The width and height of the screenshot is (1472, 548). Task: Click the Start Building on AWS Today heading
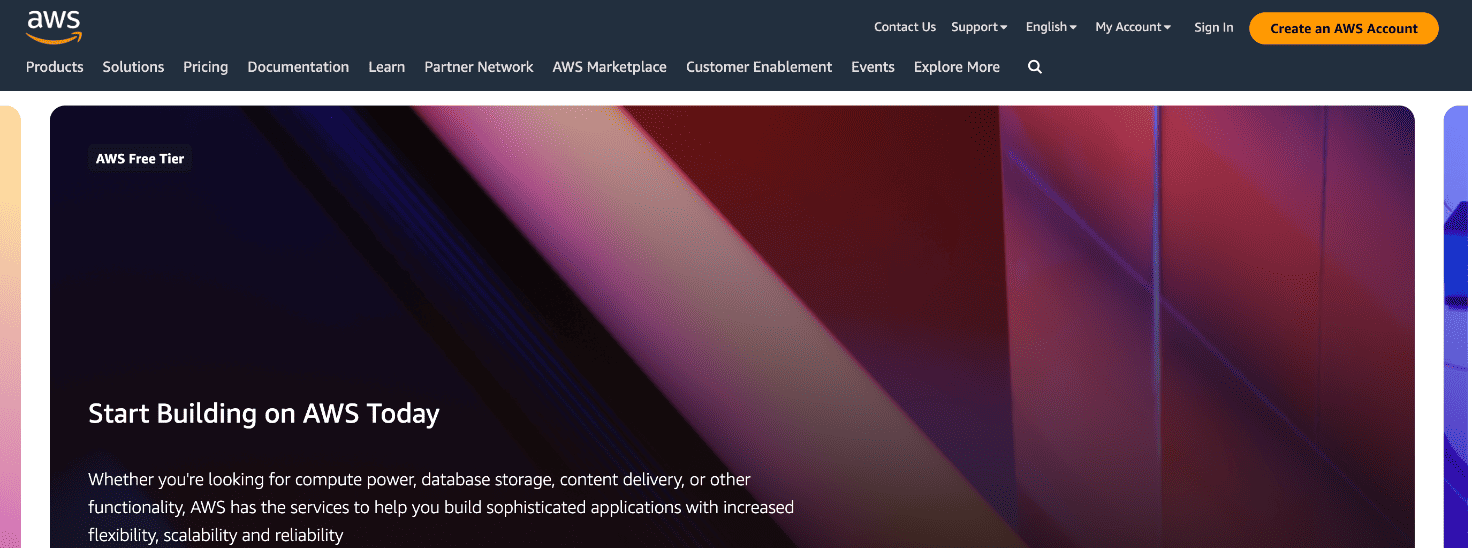[264, 414]
